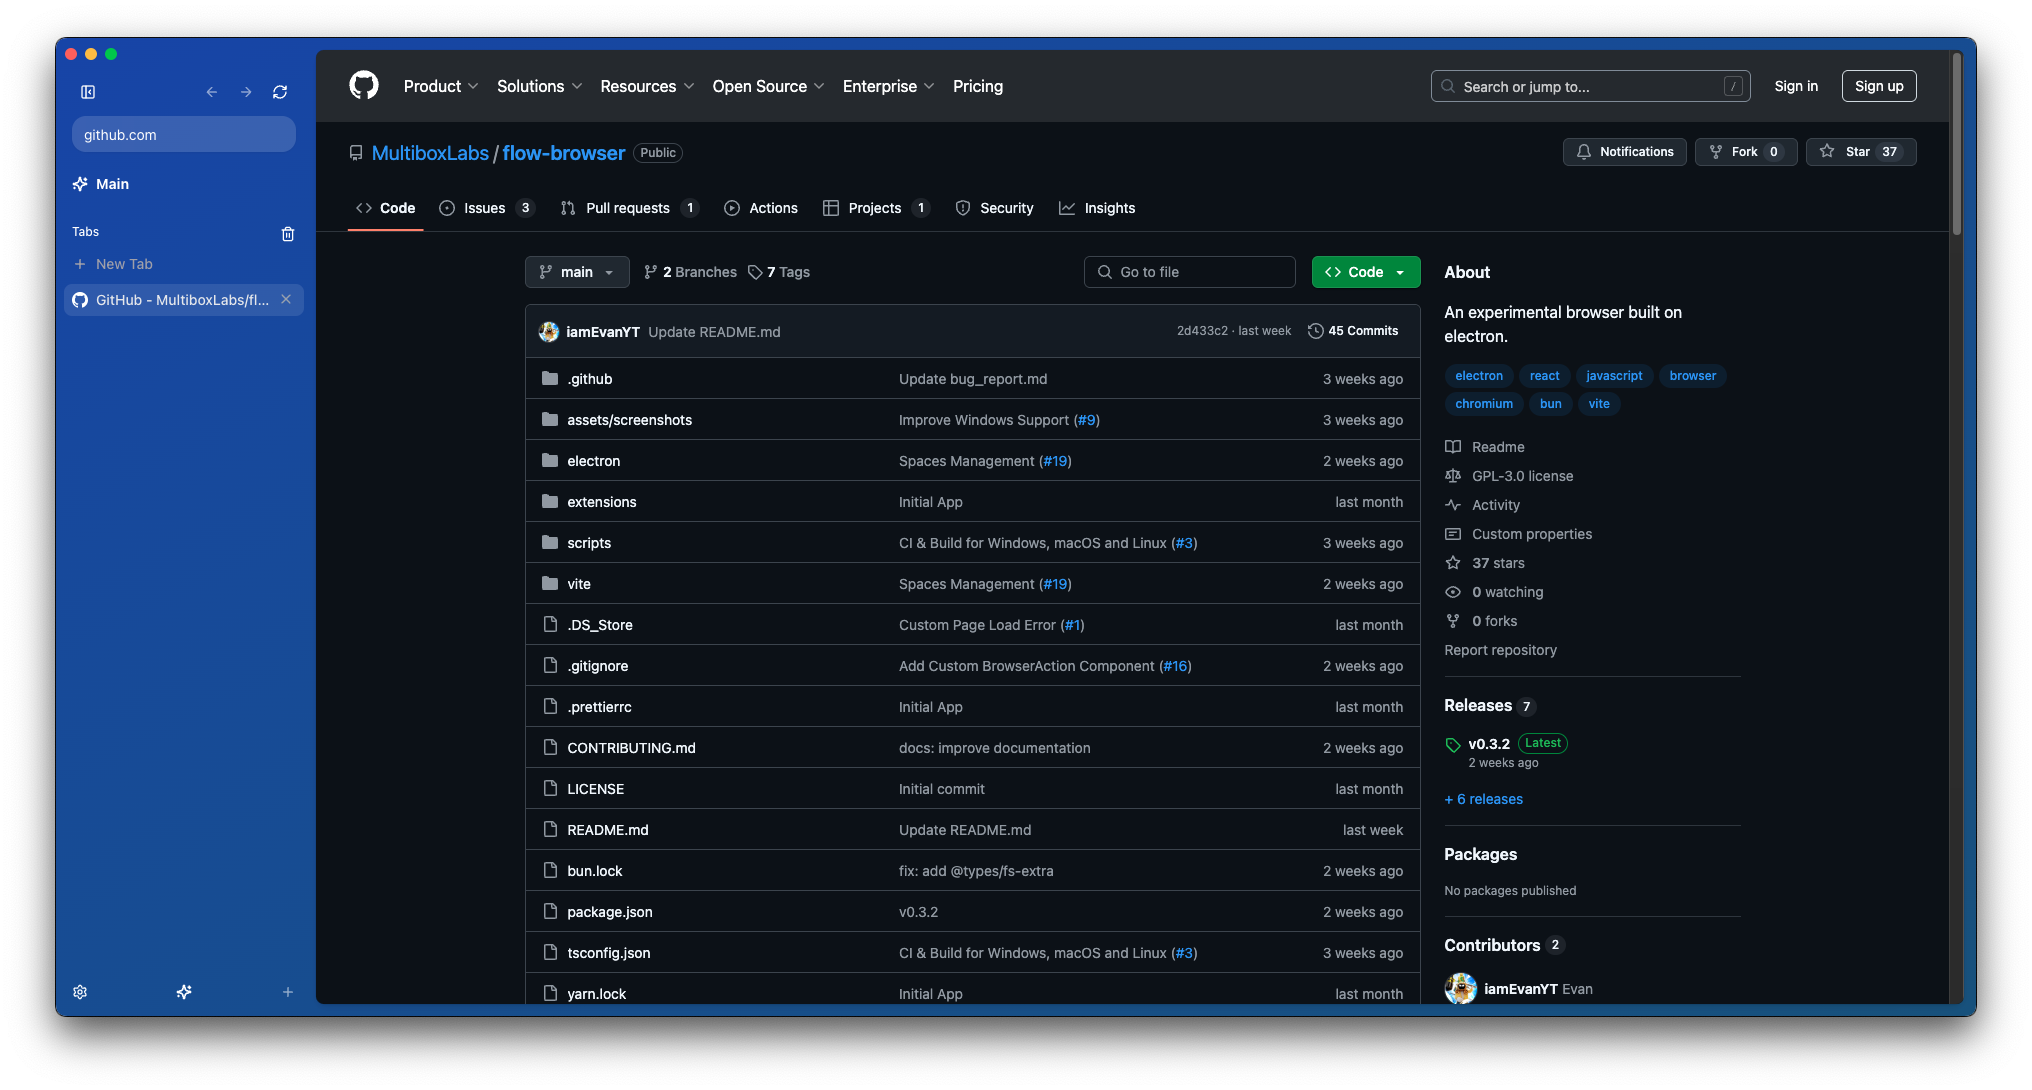Screen dimensions: 2032x1090
Task: Star the flow-browser repository
Action: [x=1860, y=152]
